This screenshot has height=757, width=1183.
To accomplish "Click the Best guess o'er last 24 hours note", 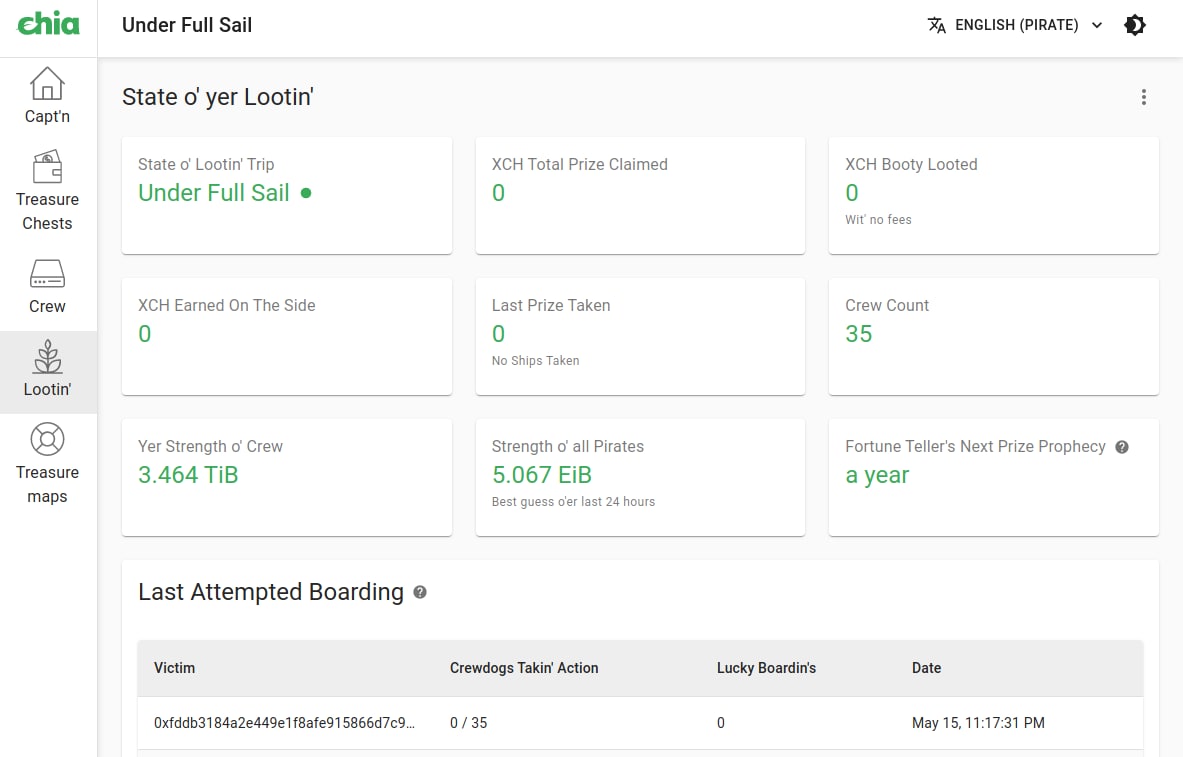I will (x=573, y=502).
